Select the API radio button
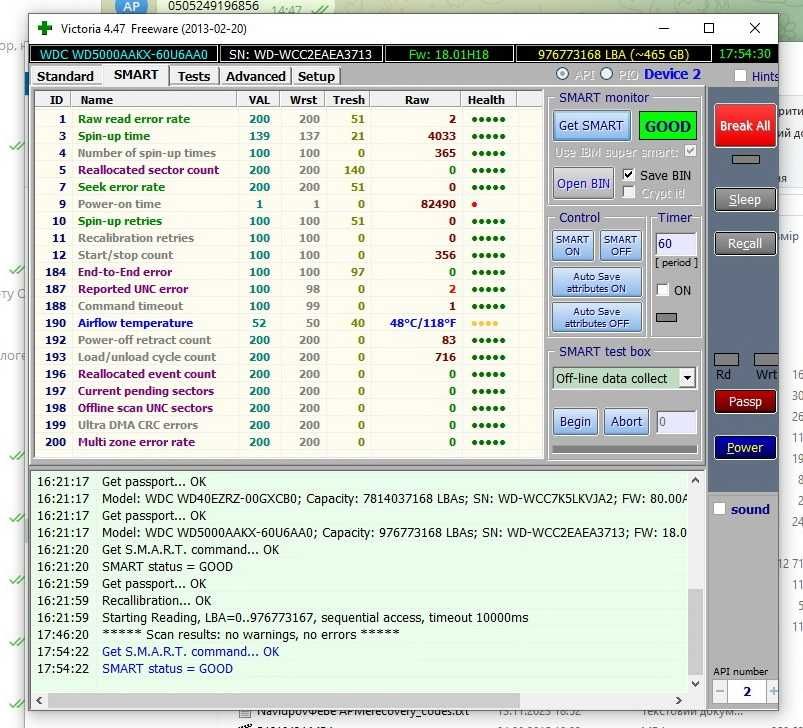The image size is (803, 728). pyautogui.click(x=562, y=74)
